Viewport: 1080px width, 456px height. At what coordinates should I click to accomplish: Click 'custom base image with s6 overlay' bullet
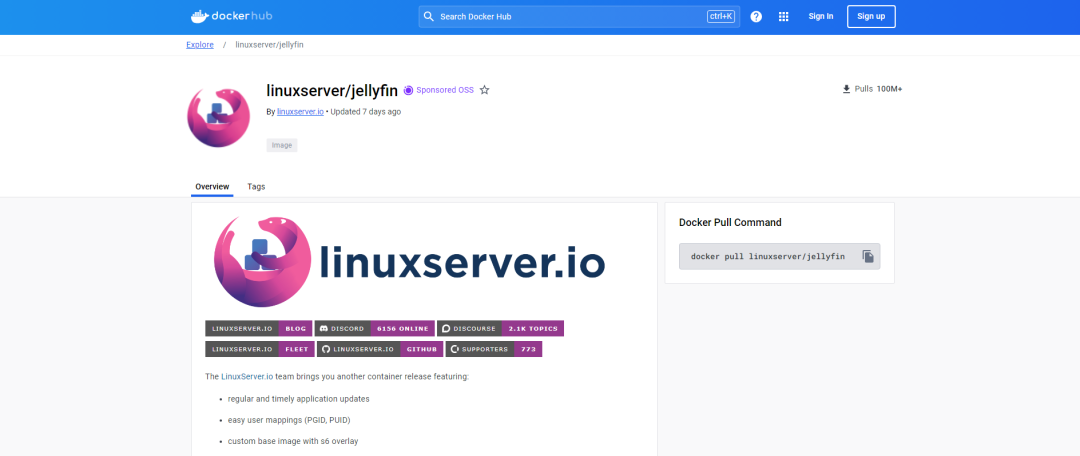pos(293,441)
